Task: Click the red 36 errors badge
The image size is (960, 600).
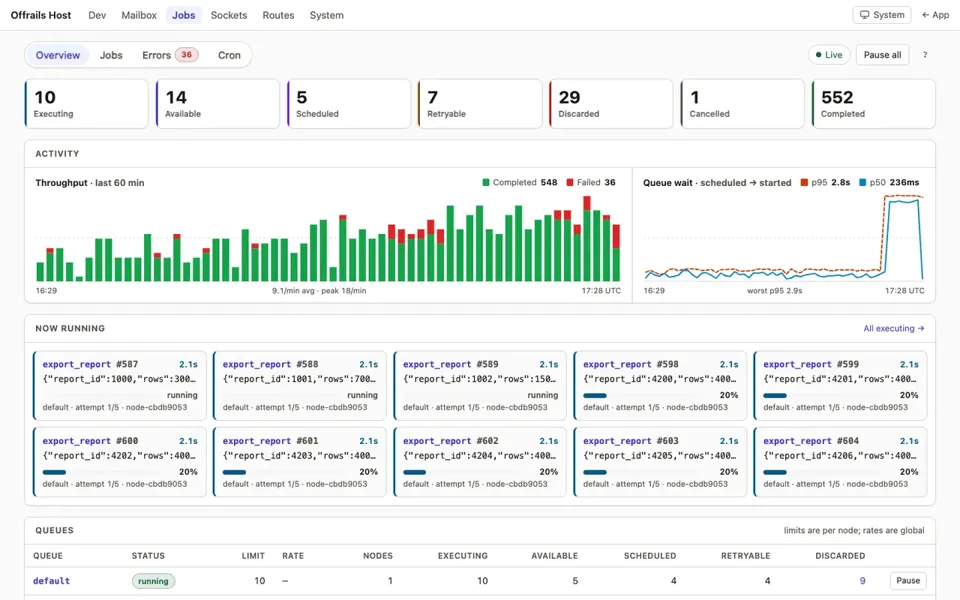Action: pos(186,54)
